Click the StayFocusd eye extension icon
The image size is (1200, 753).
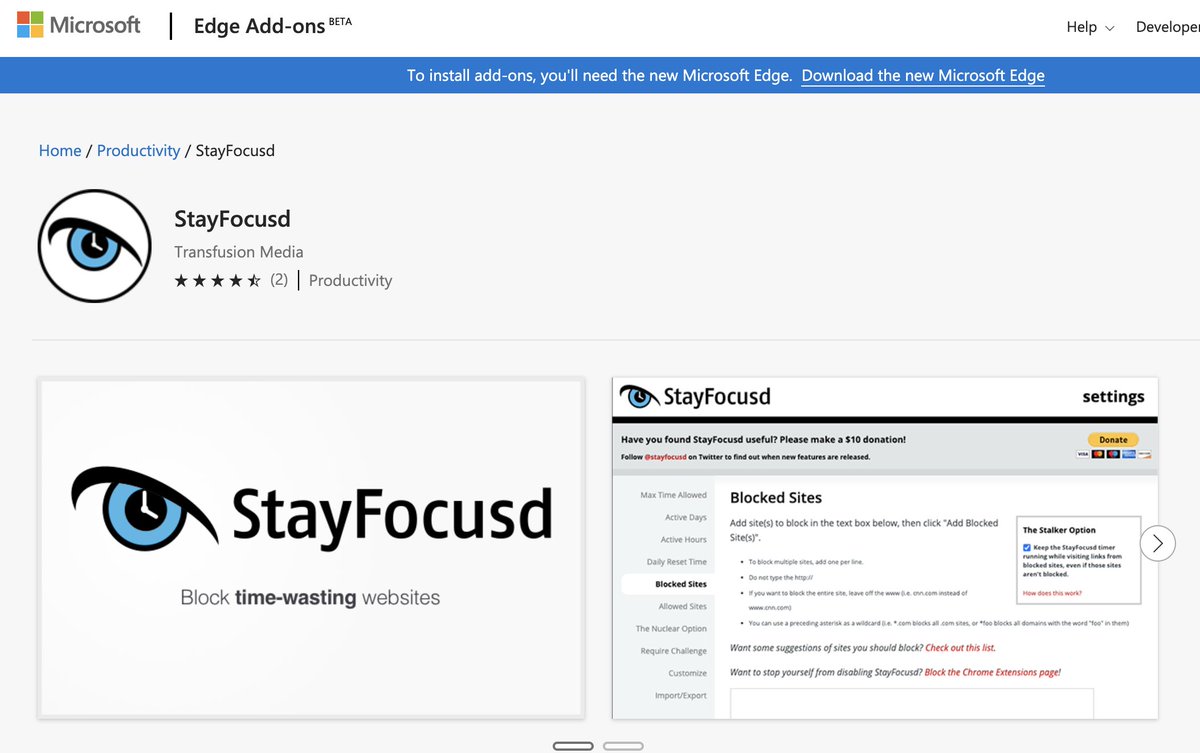[94, 246]
